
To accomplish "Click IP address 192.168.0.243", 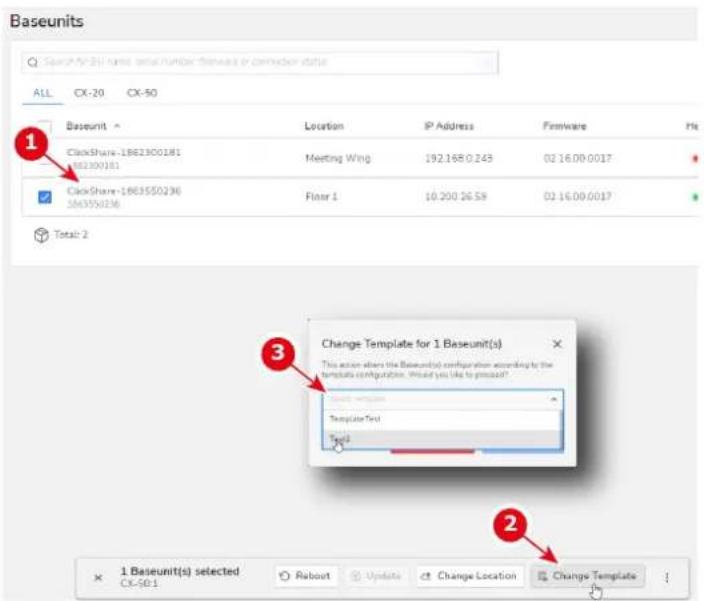I will click(458, 158).
